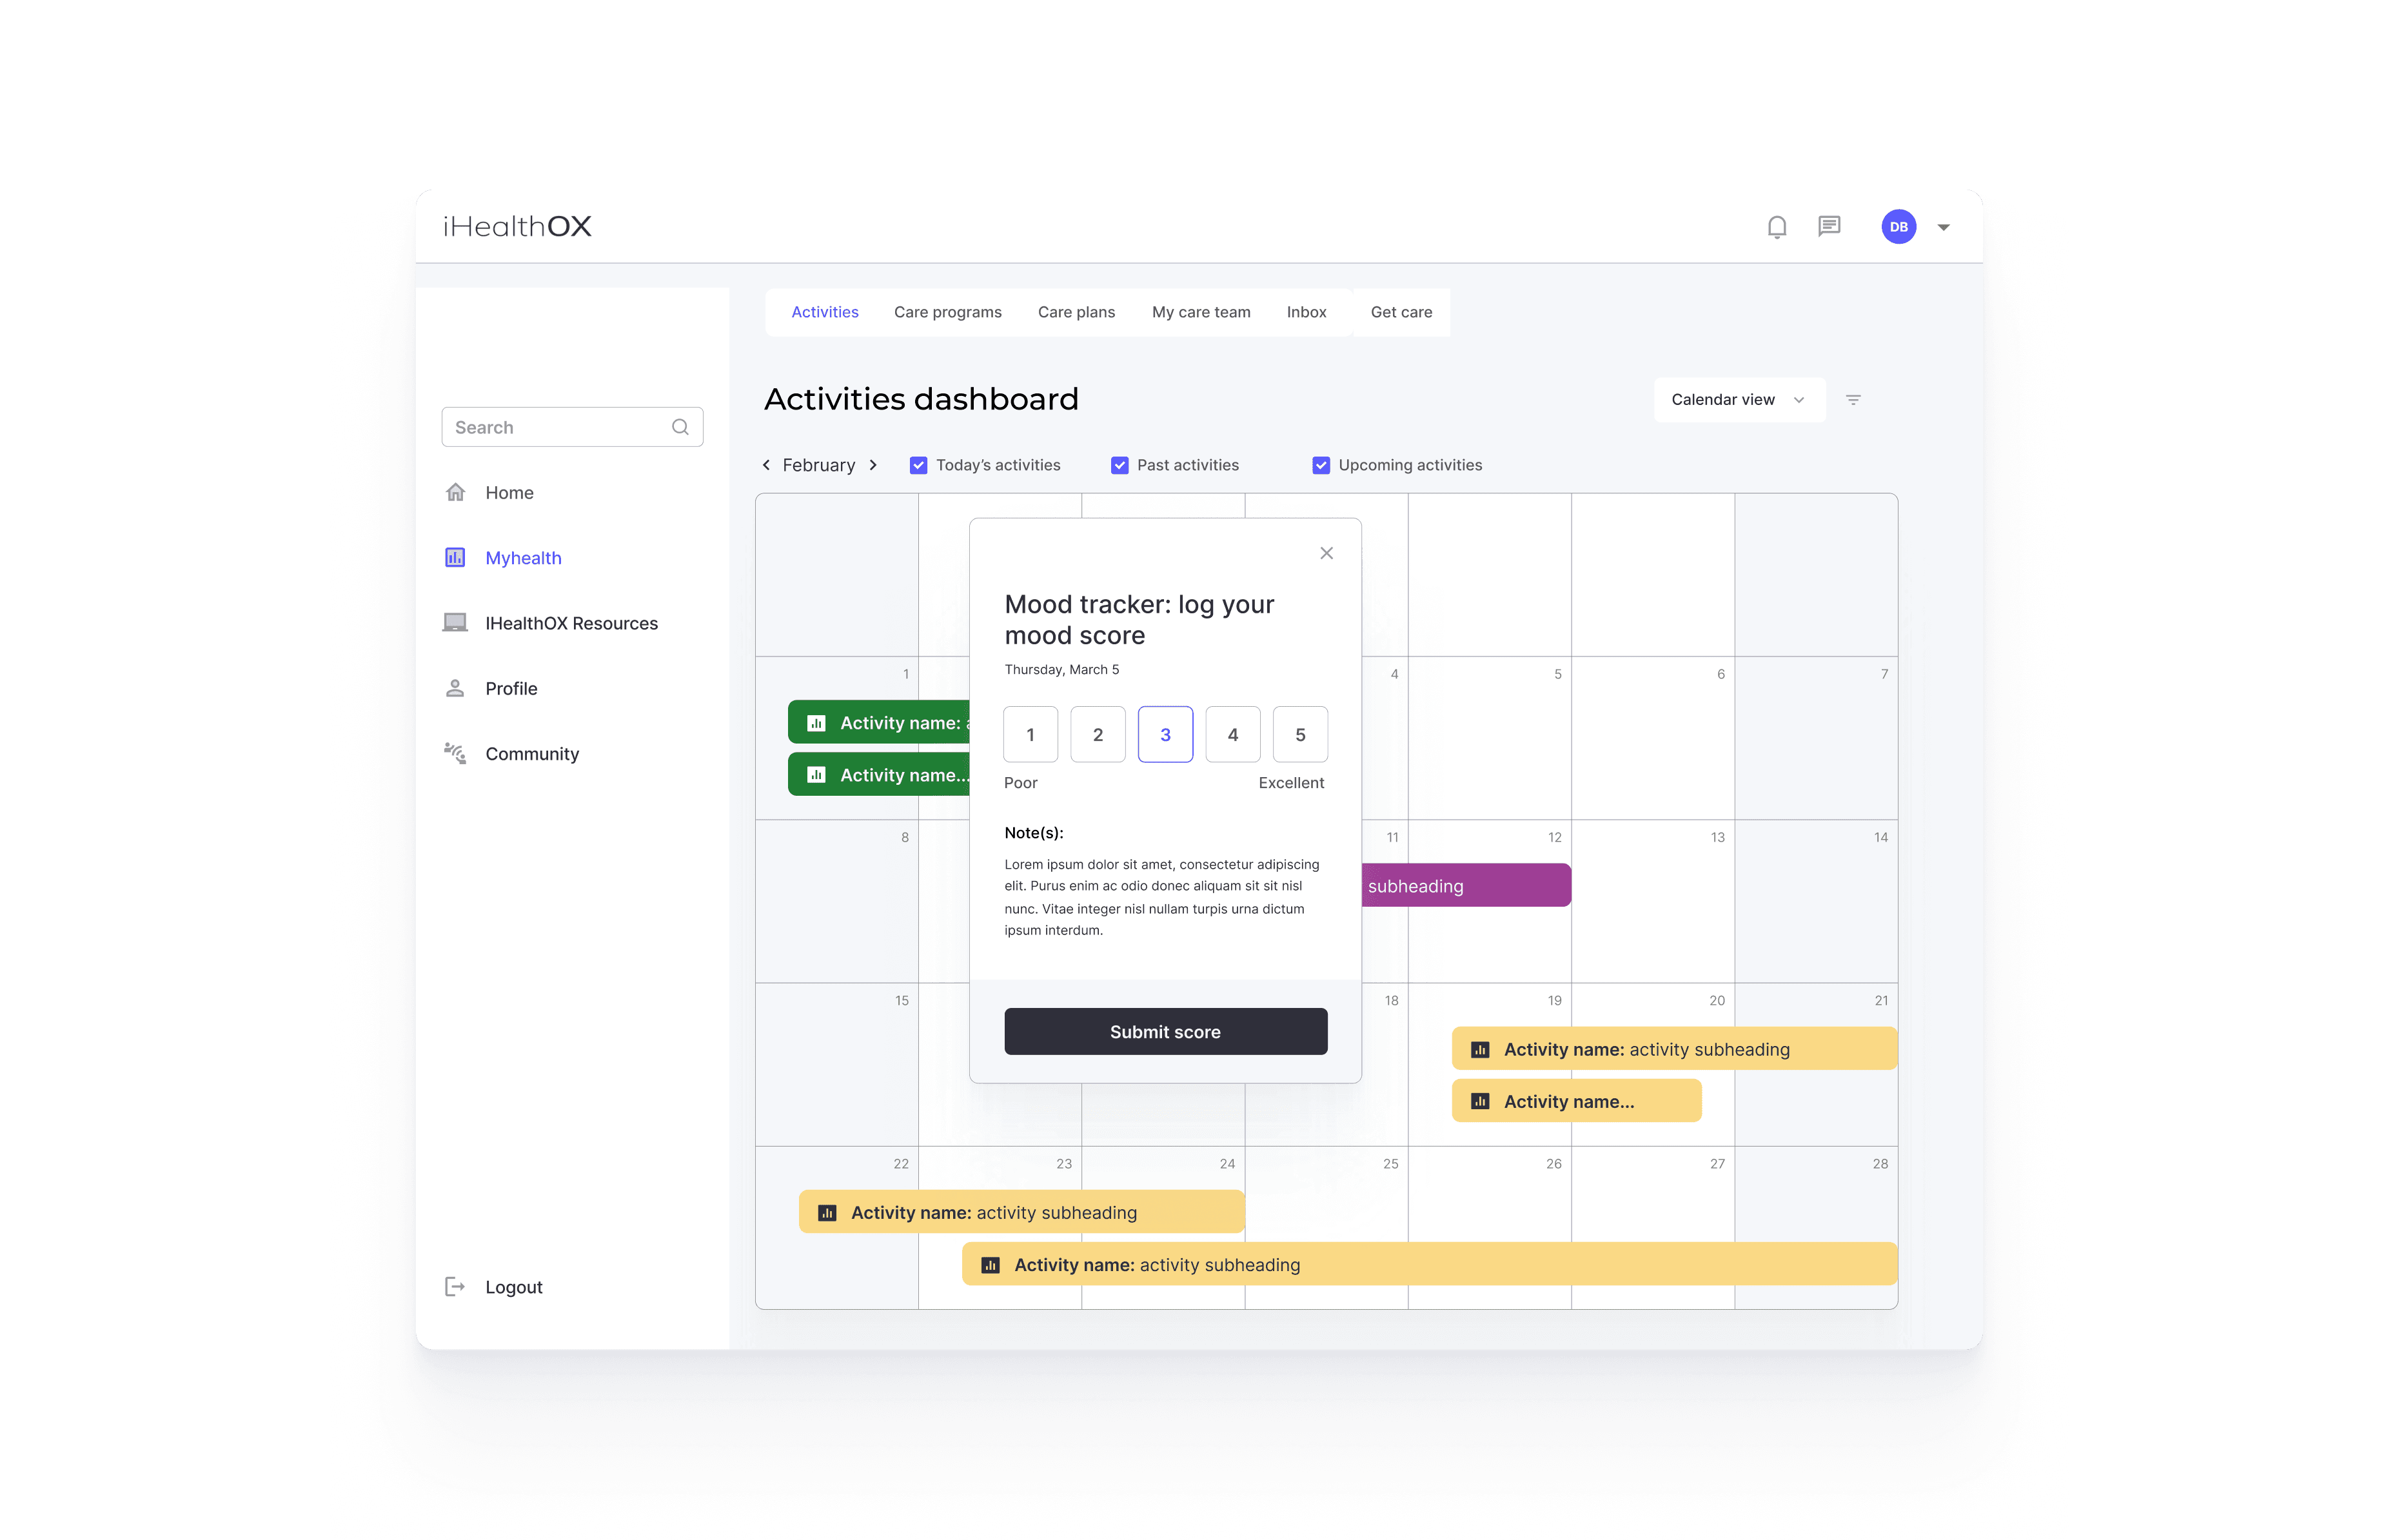The width and height of the screenshot is (2397, 1540).
Task: Open the Inbox tab
Action: 1306,312
